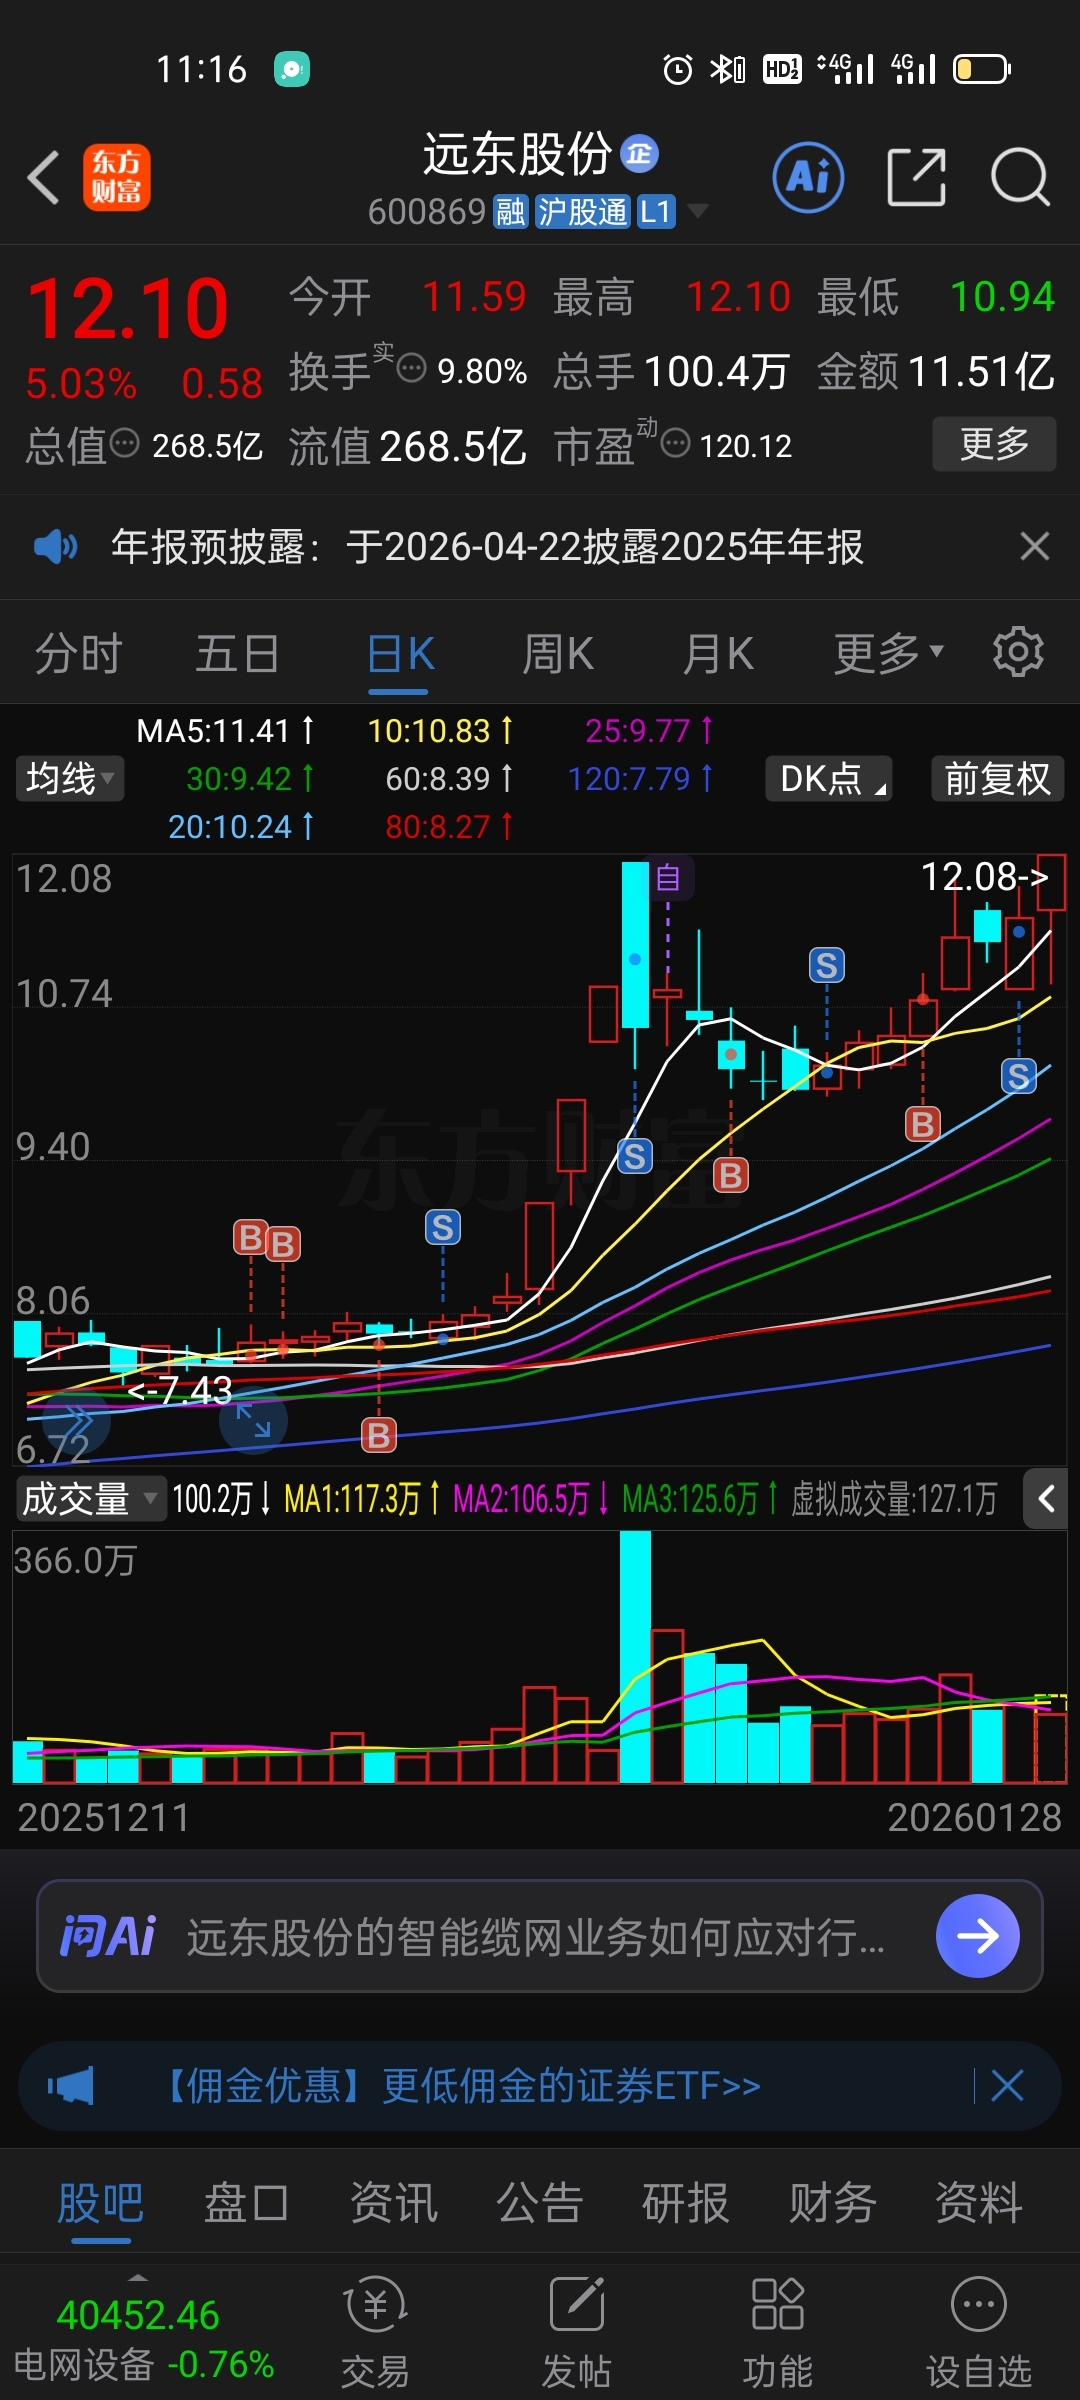1080x2400 pixels.
Task: Tap the 融 margin tag
Action: [511, 212]
